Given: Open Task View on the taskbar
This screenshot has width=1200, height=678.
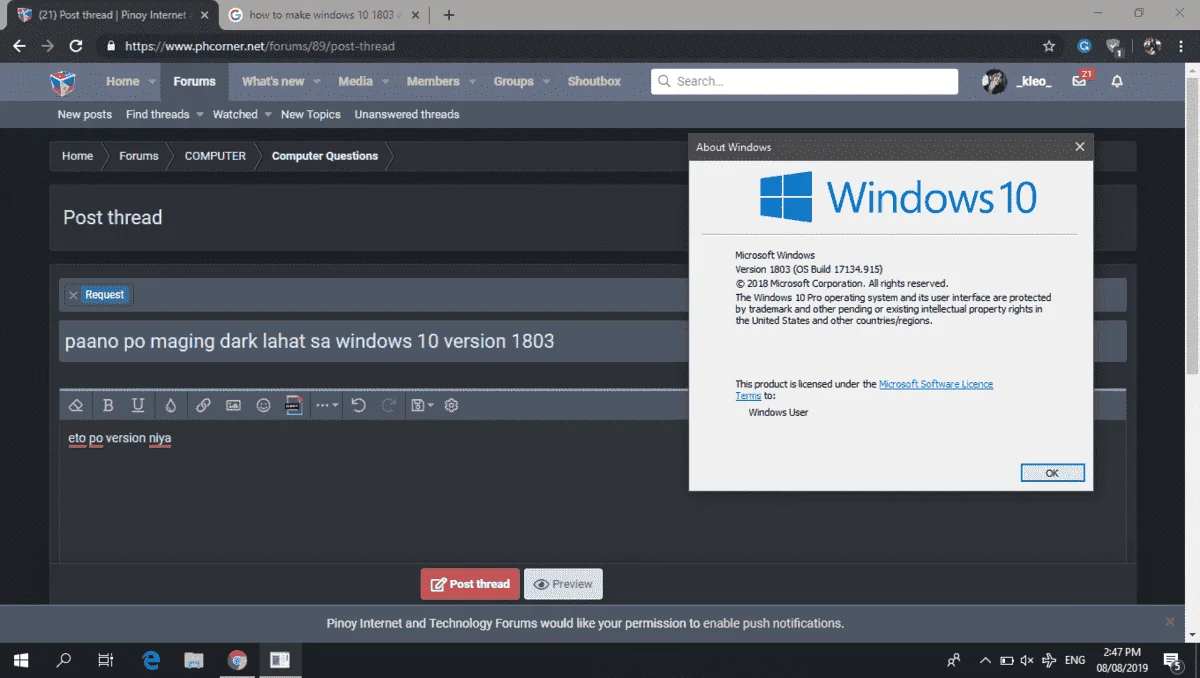Looking at the screenshot, I should tap(106, 660).
